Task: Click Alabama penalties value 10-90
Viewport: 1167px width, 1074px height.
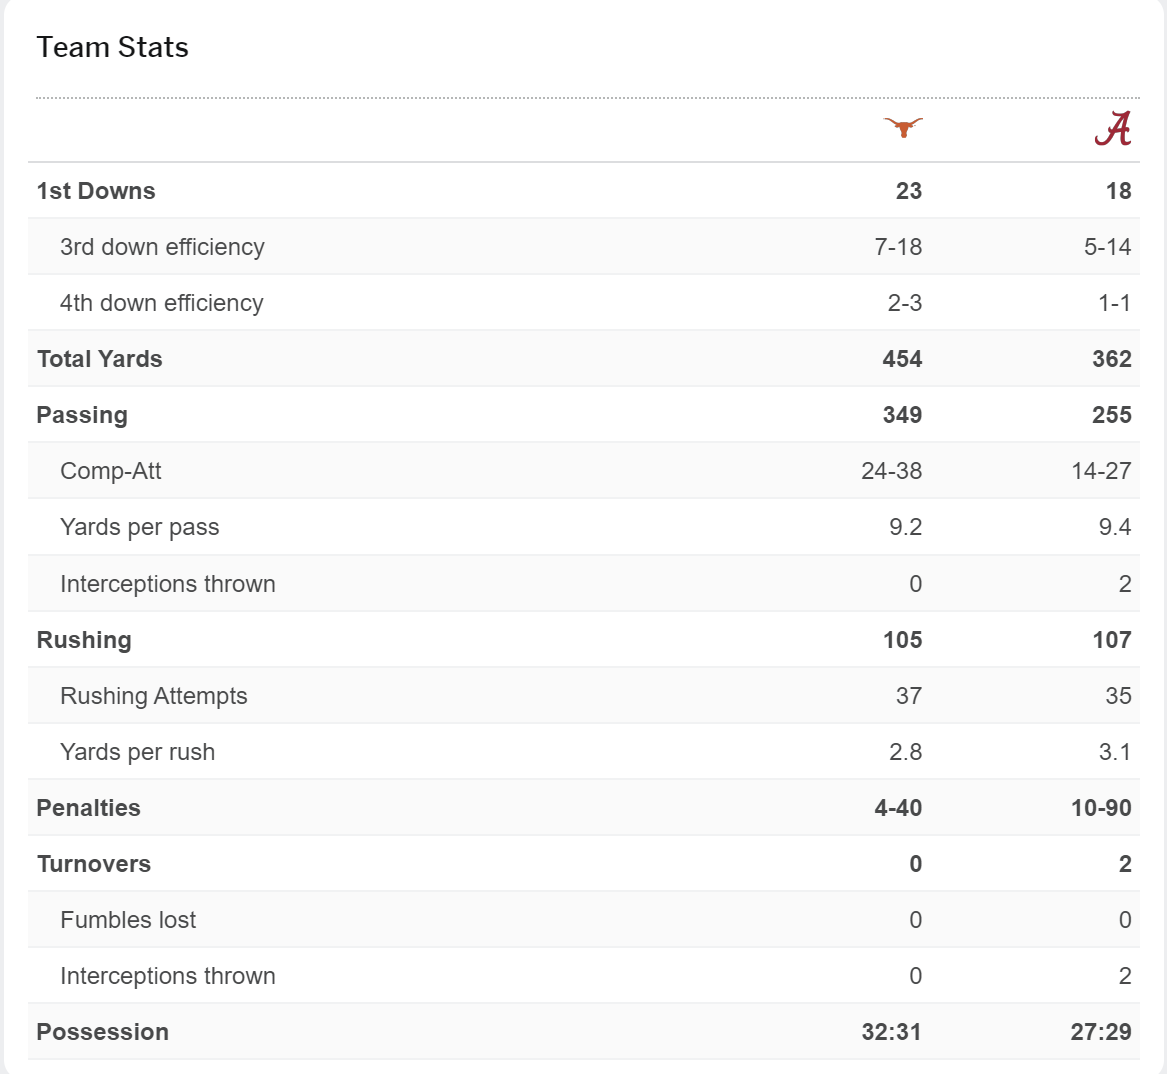Action: point(1102,808)
